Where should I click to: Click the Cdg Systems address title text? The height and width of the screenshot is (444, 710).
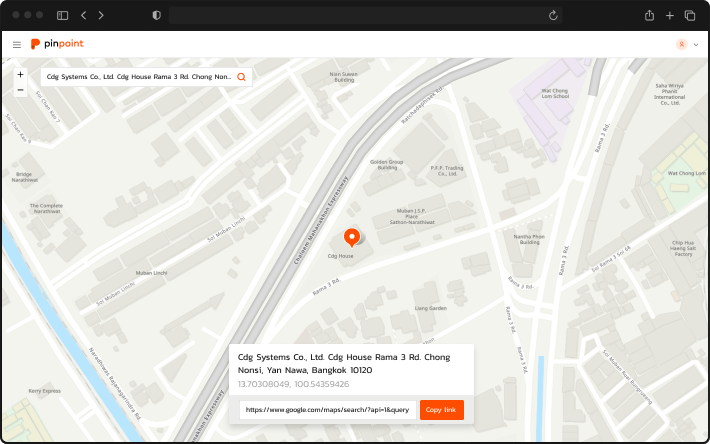tap(344, 363)
